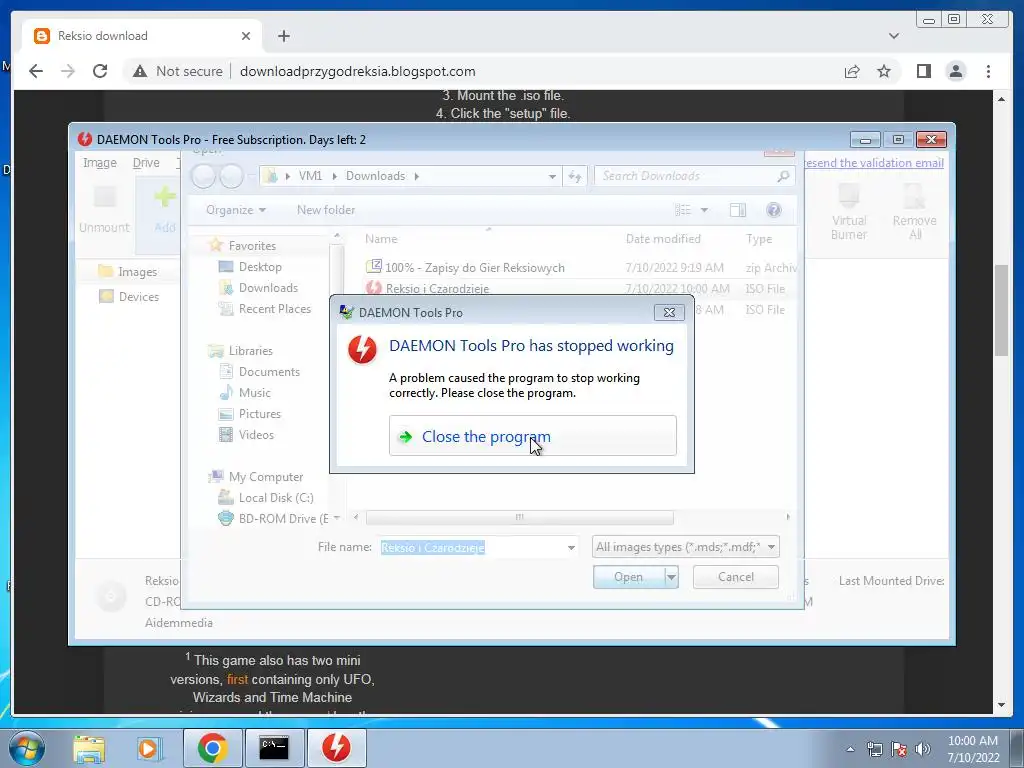
Task: Open Music library in navigation pane
Action: point(254,392)
